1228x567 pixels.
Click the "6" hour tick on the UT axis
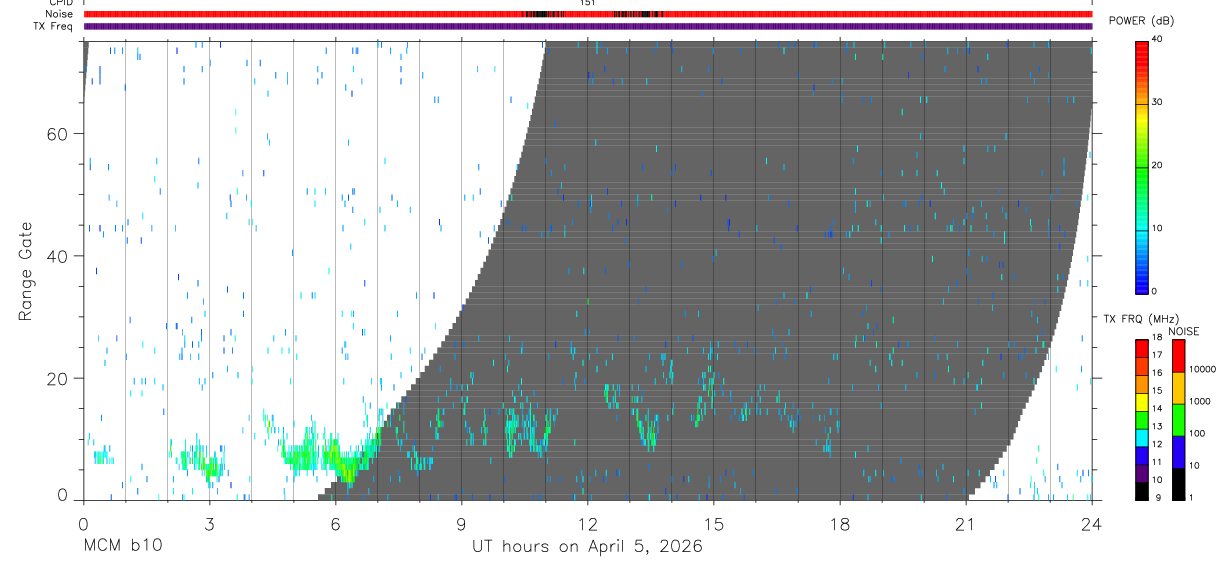[335, 524]
